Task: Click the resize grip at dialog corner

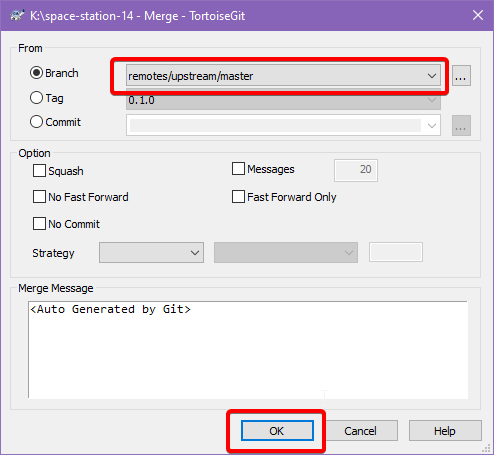Action: point(487,449)
